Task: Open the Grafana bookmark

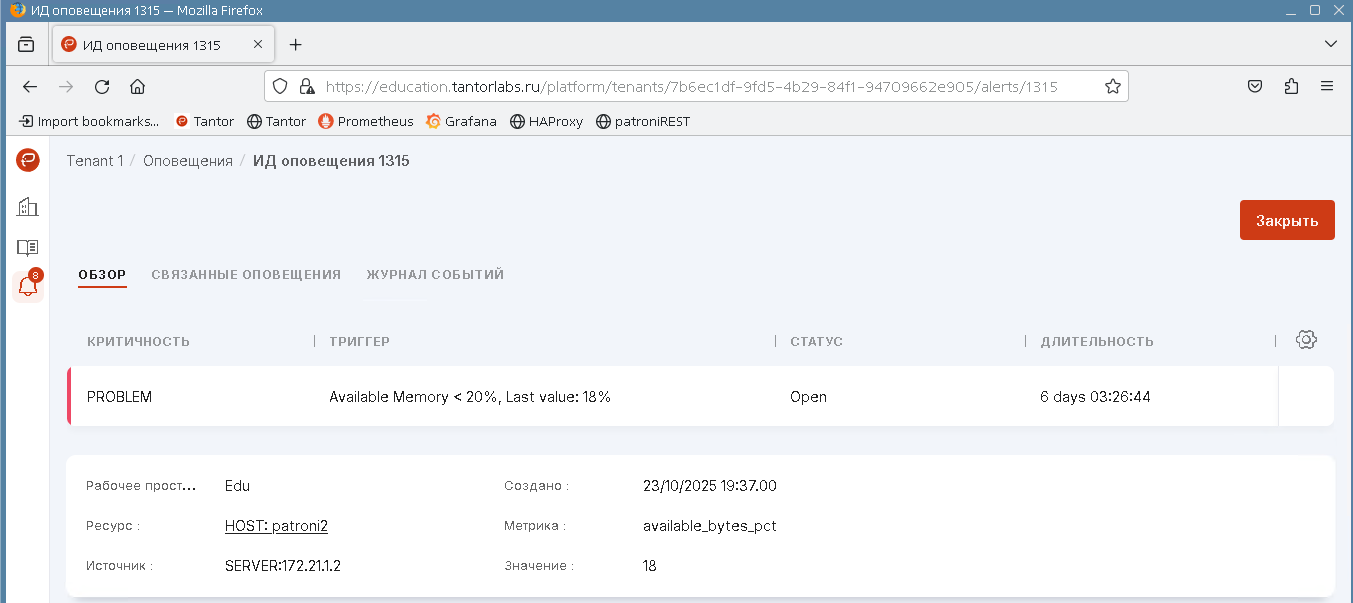Action: tap(461, 122)
